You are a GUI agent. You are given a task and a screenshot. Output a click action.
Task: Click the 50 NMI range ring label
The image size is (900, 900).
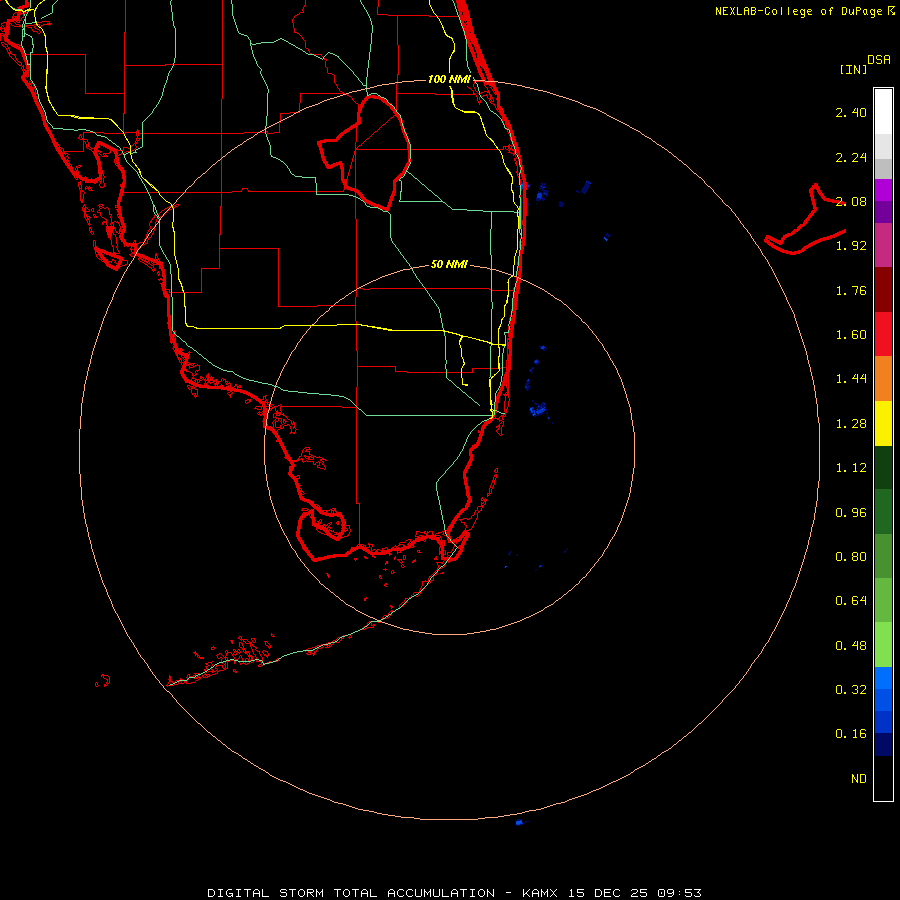tap(449, 264)
